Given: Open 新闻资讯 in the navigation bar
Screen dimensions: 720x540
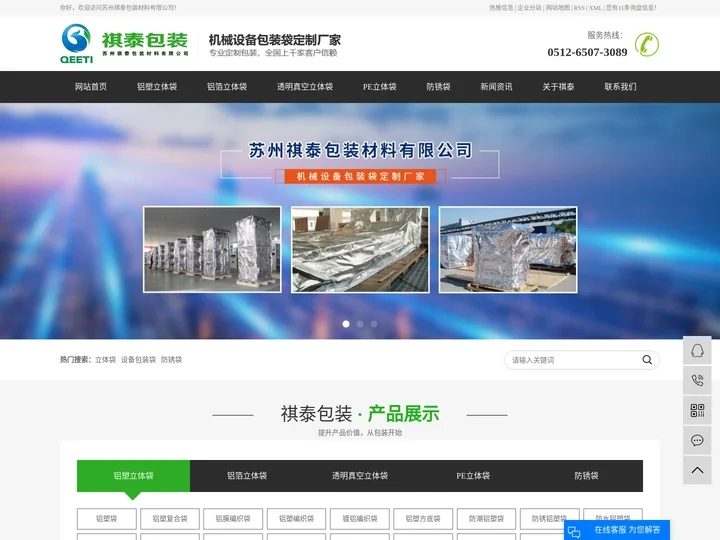Looking at the screenshot, I should pyautogui.click(x=496, y=87).
